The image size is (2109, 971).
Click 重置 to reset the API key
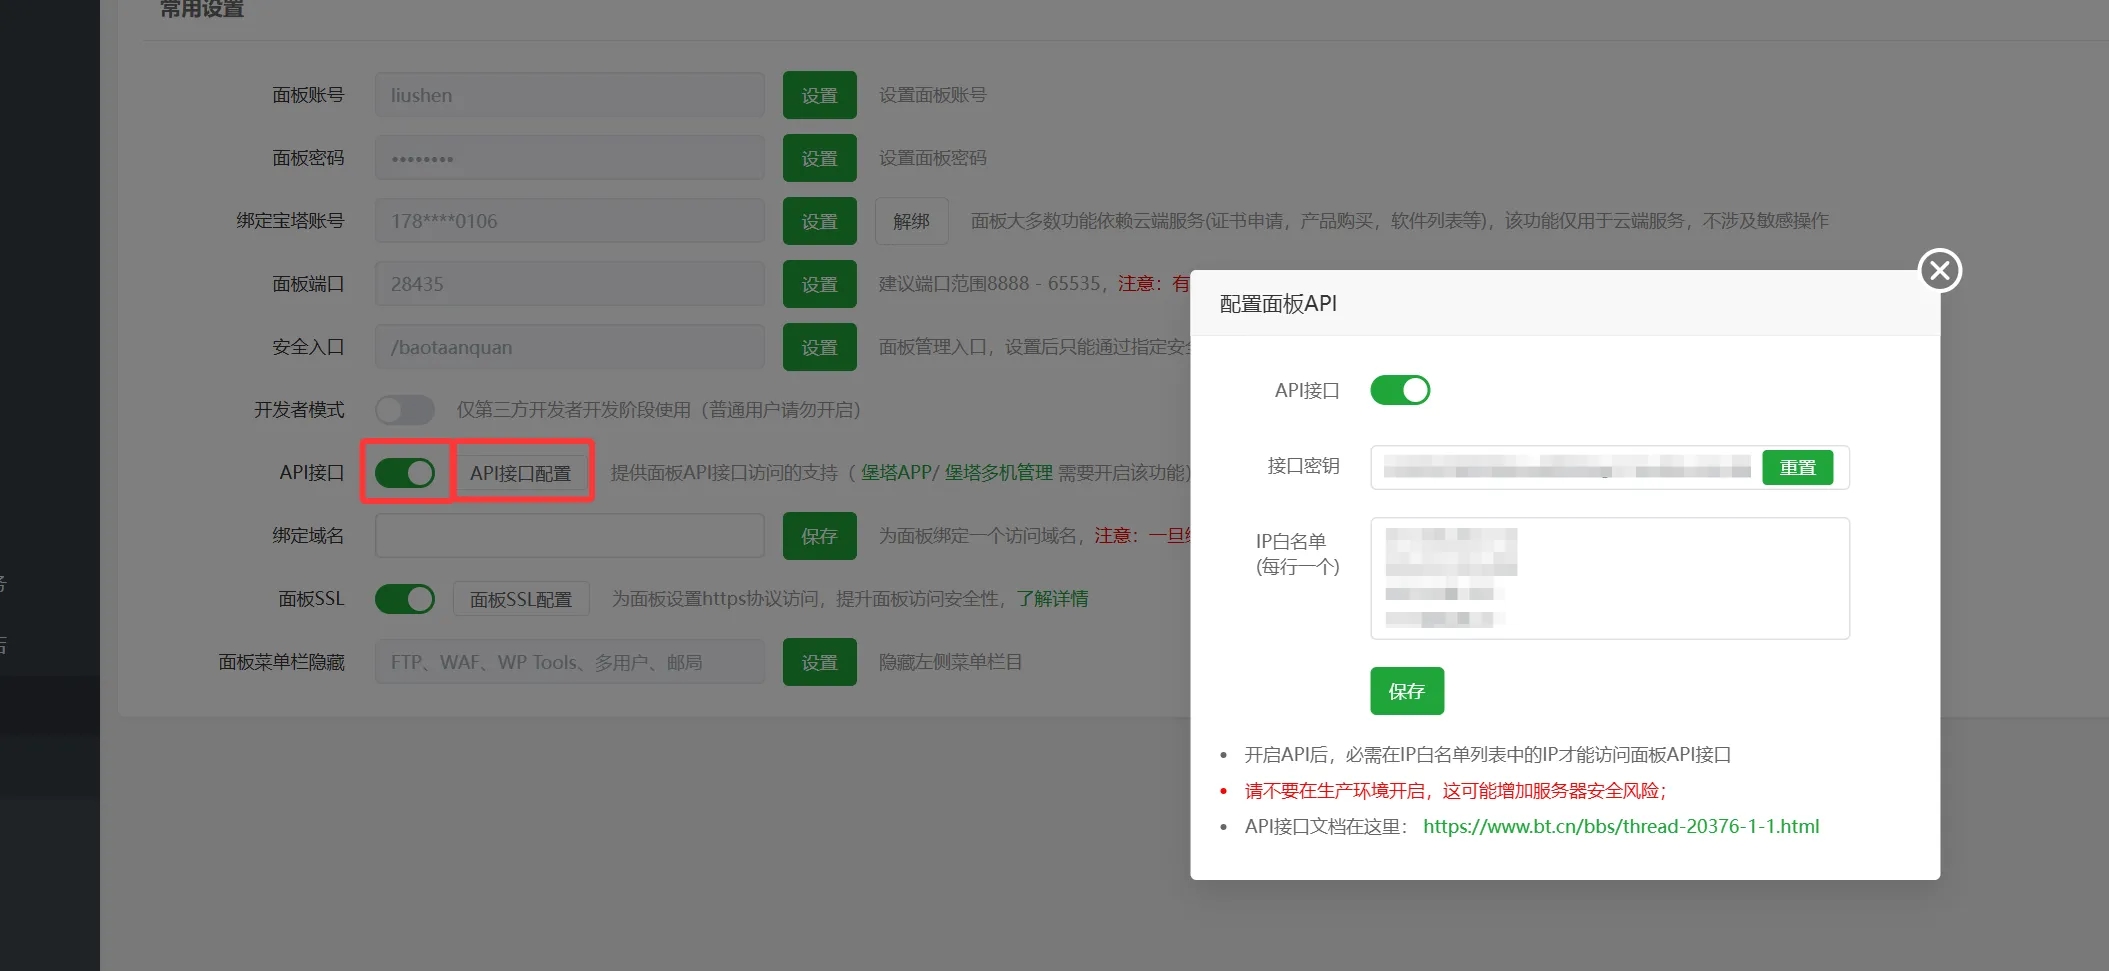click(x=1797, y=467)
